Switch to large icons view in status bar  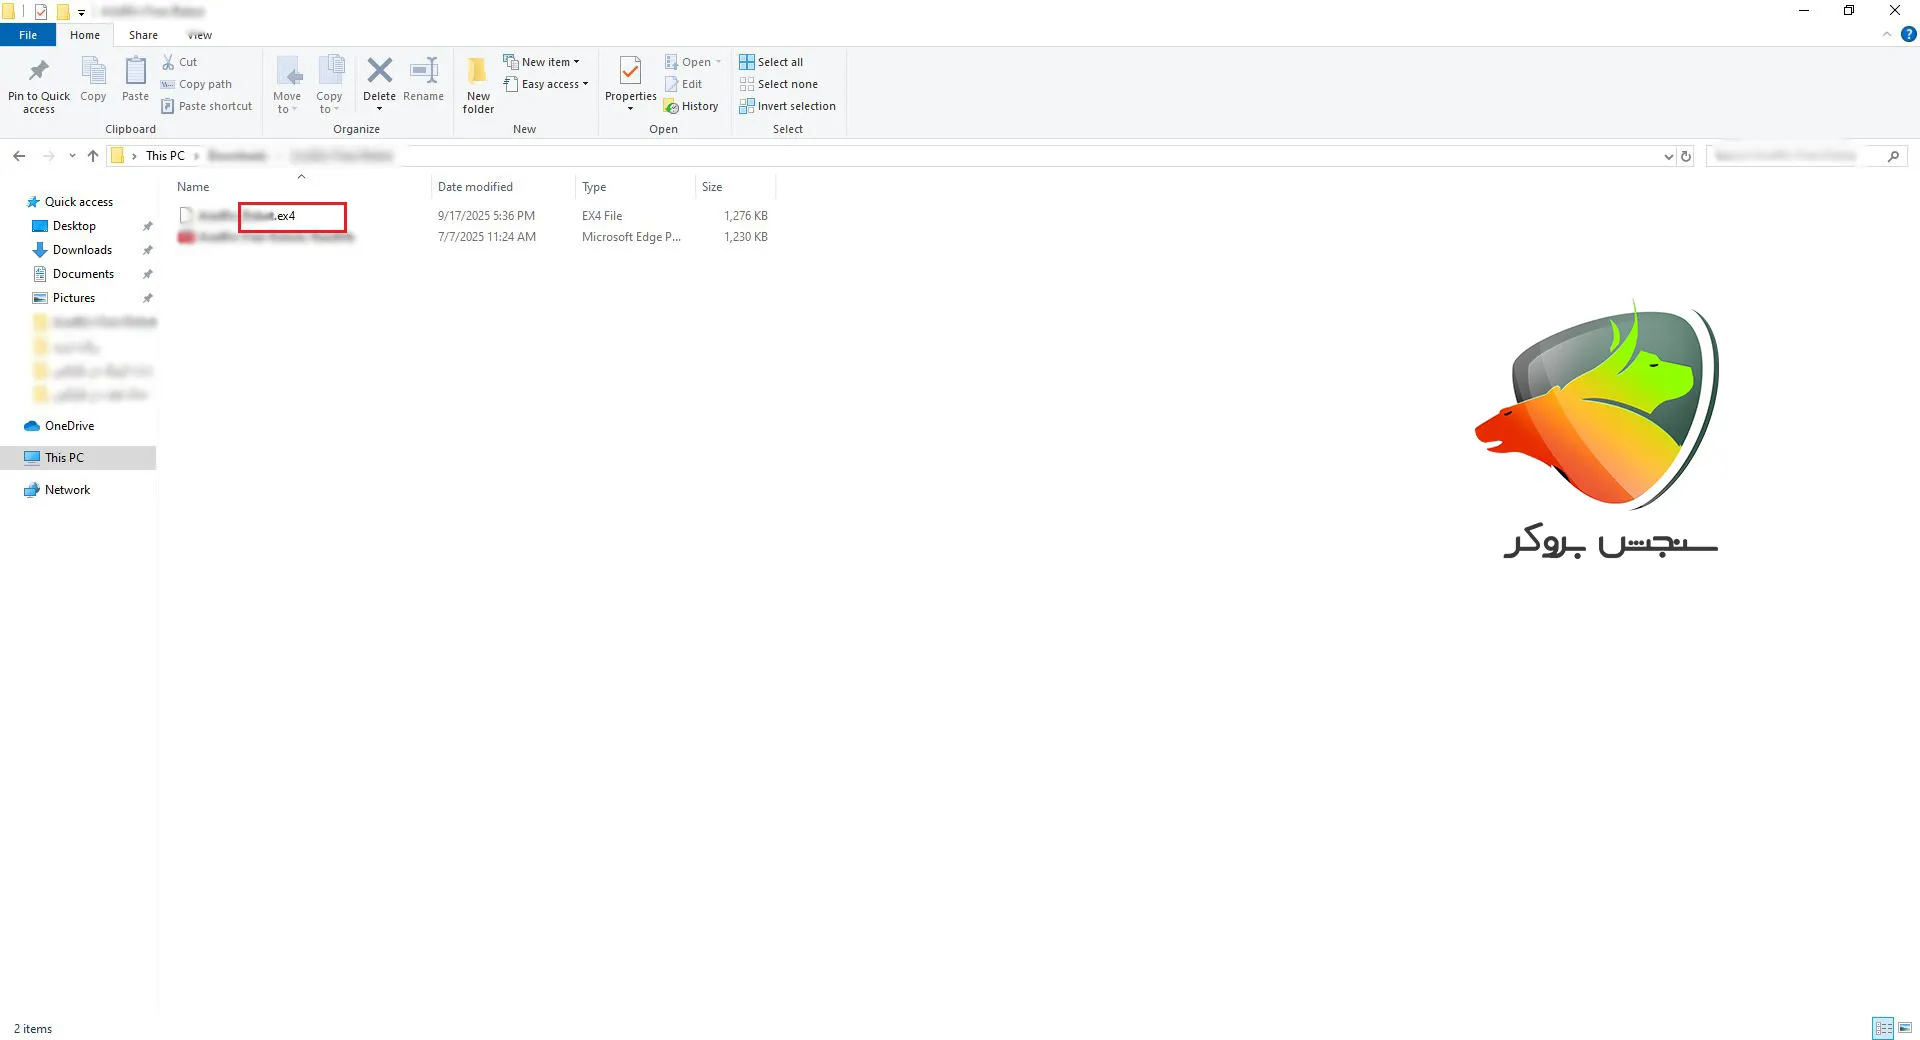[1905, 1028]
